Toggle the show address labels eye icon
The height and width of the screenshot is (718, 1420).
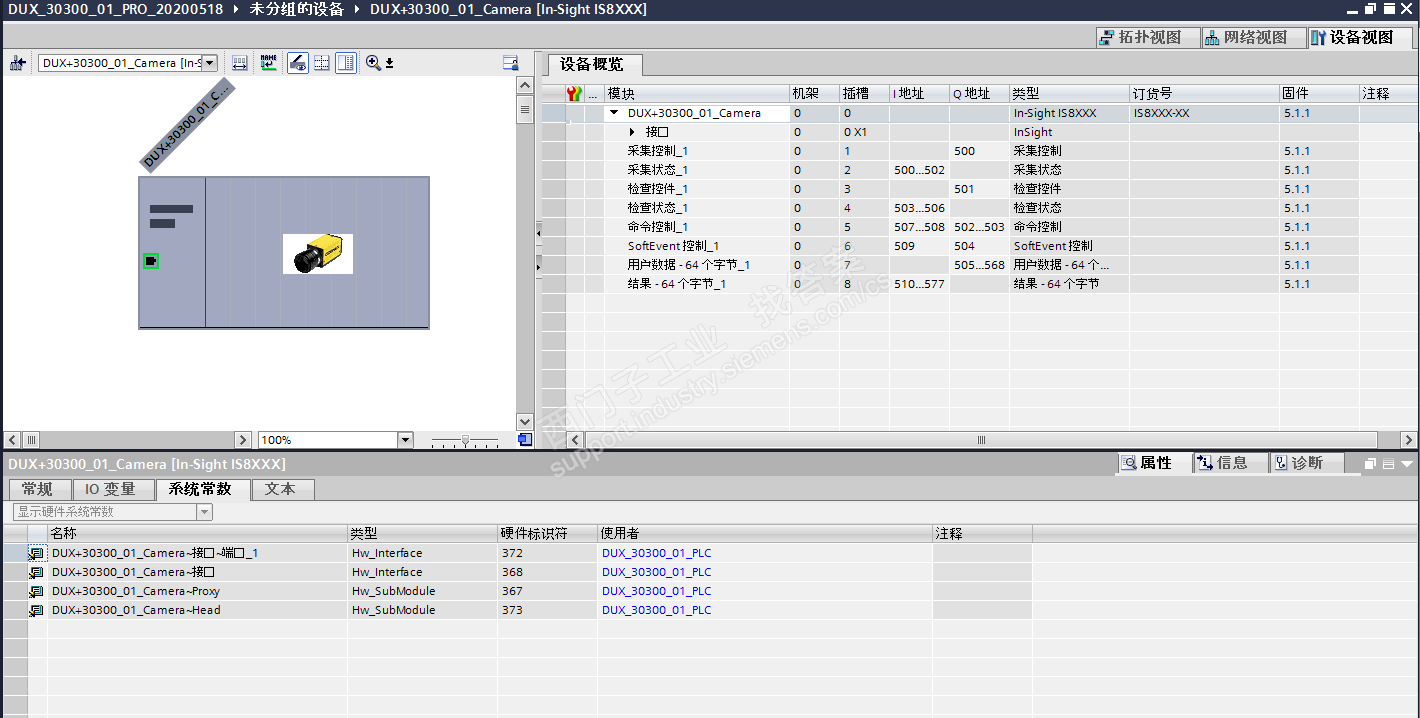point(297,63)
